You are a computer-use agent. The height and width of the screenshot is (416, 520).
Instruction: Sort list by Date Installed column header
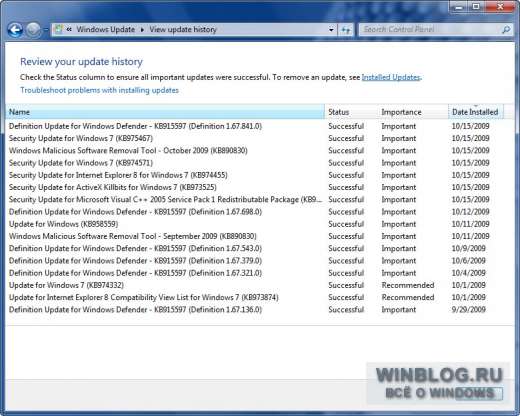tap(476, 112)
